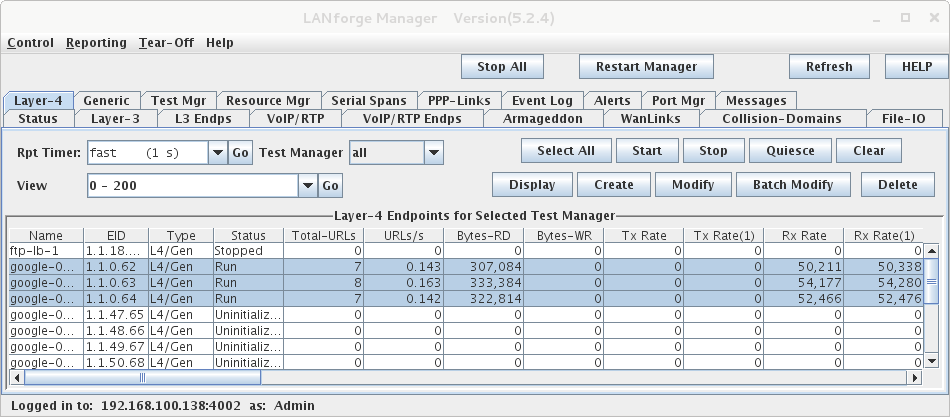Screen dimensions: 950x417
Task: Click the table's vertical scroll up arrow
Action: [x=932, y=250]
